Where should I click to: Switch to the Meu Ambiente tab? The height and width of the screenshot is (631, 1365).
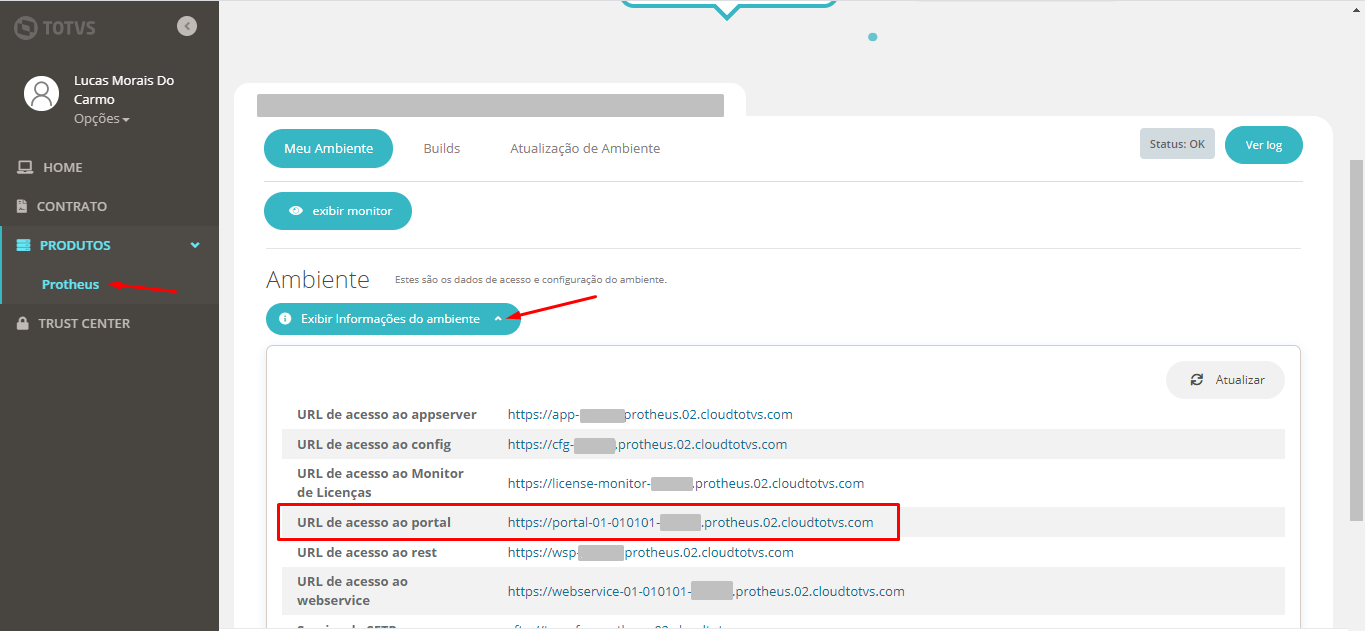click(x=328, y=148)
